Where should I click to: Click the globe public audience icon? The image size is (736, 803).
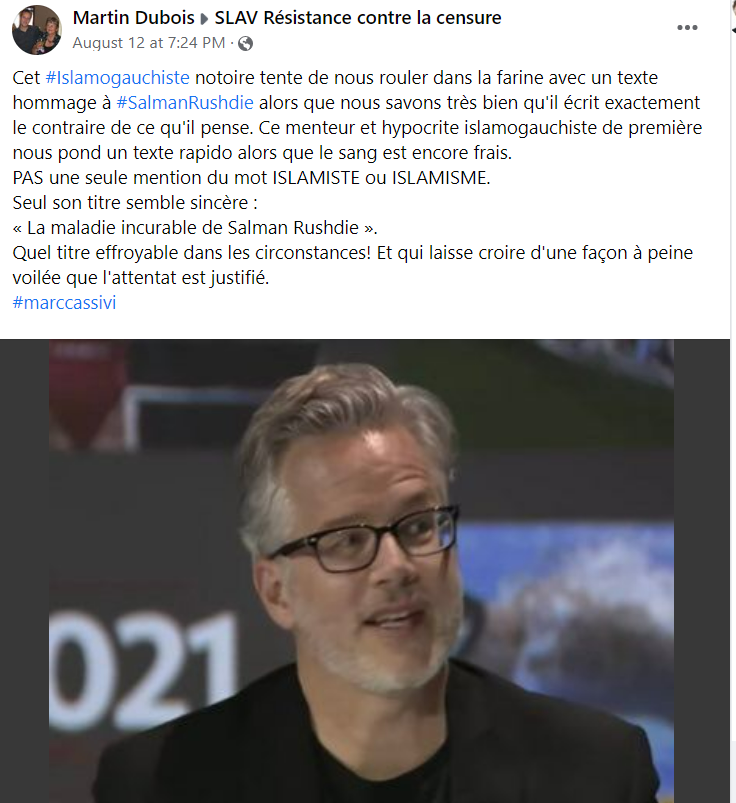(246, 44)
